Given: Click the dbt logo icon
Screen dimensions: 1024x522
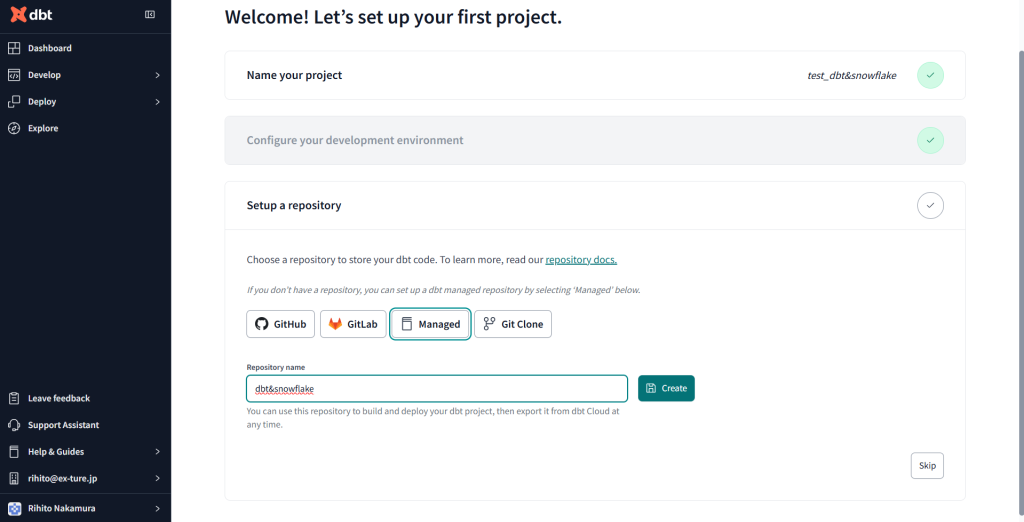Looking at the screenshot, I should [x=17, y=15].
